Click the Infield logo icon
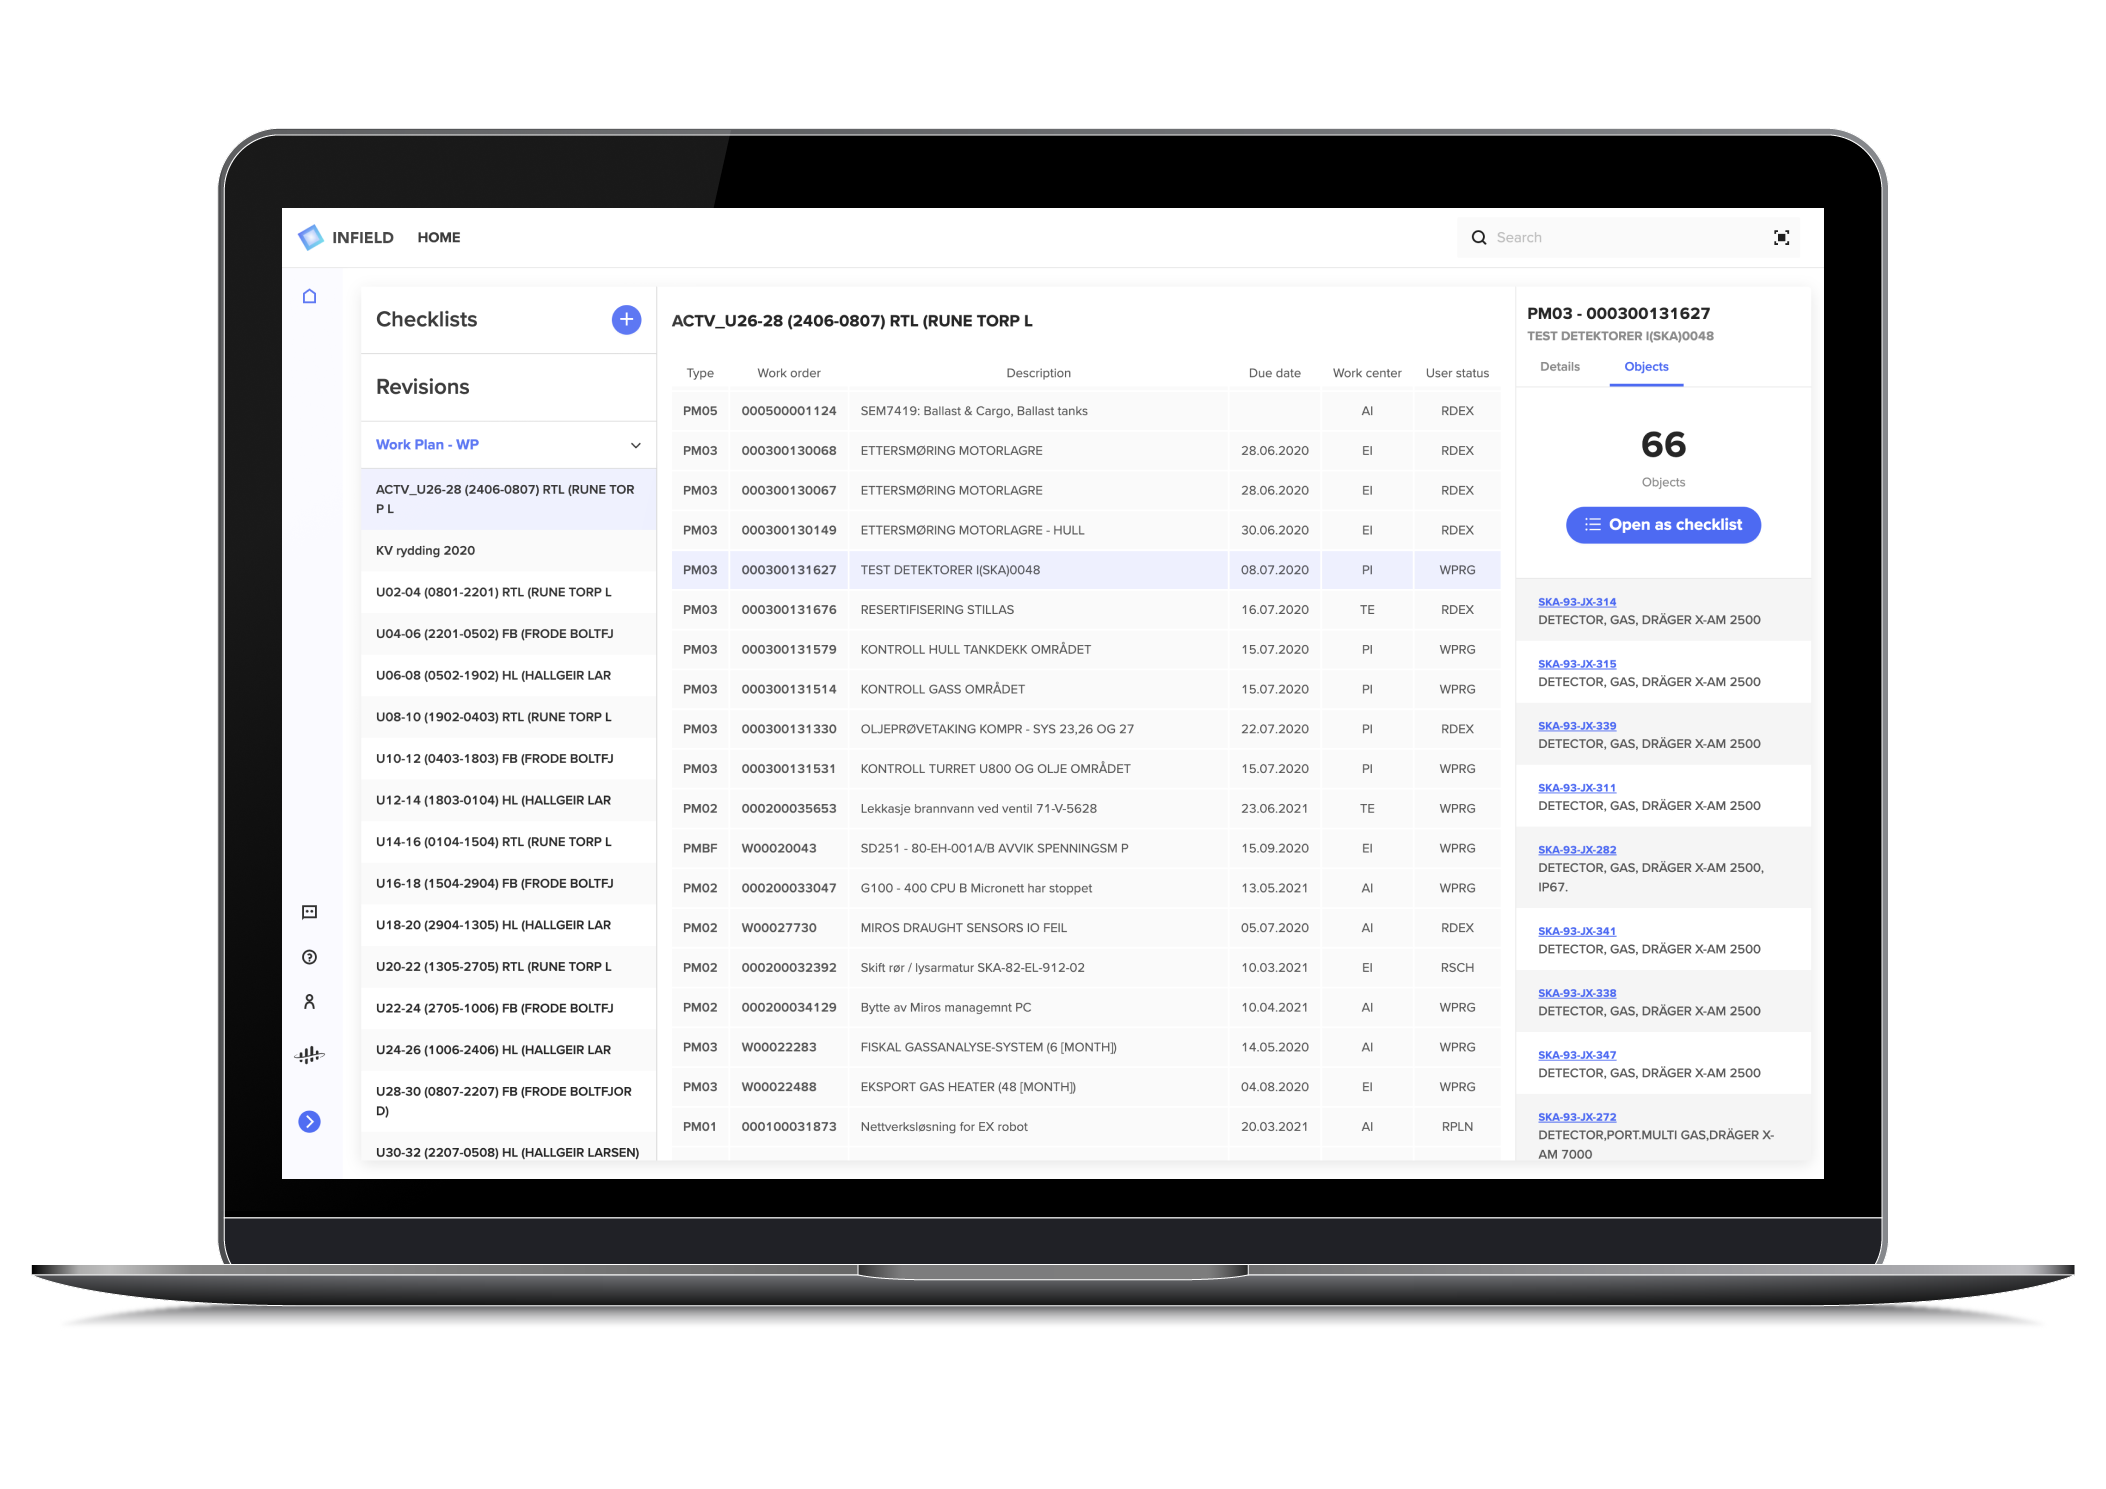The height and width of the screenshot is (1489, 2106). click(311, 237)
